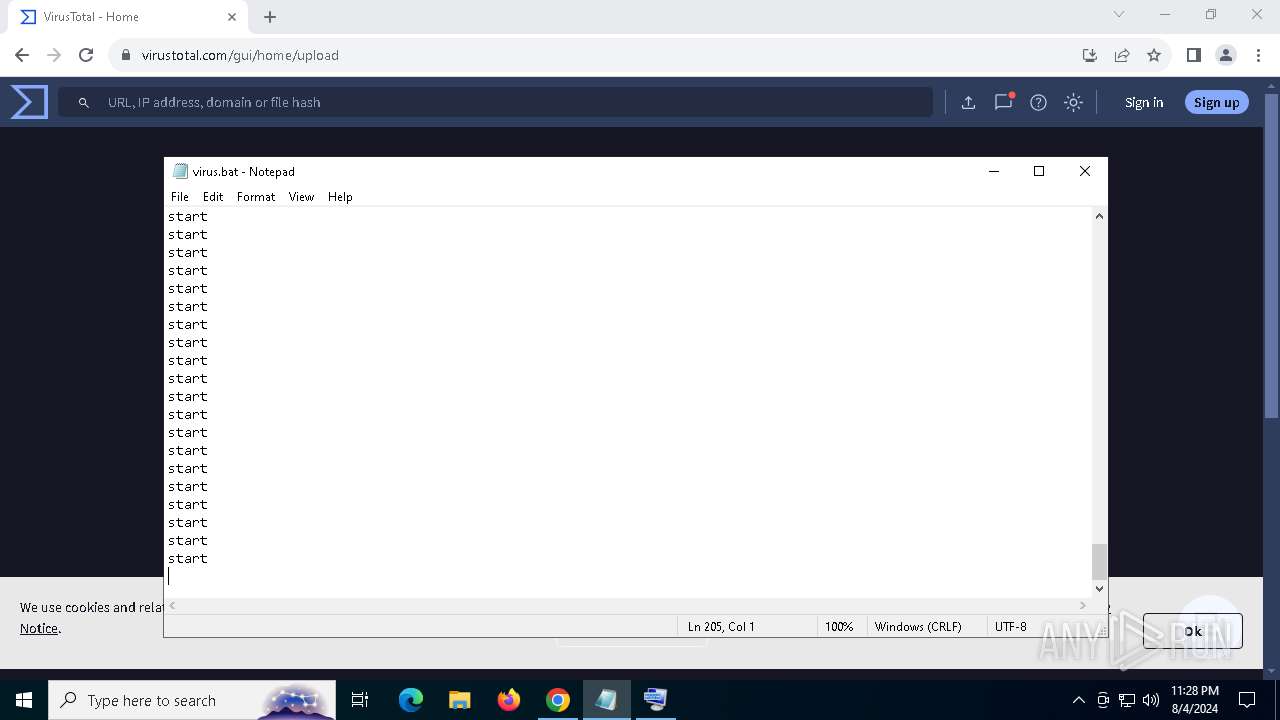Open the Notepad File menu
This screenshot has height=720, width=1280.
[180, 197]
